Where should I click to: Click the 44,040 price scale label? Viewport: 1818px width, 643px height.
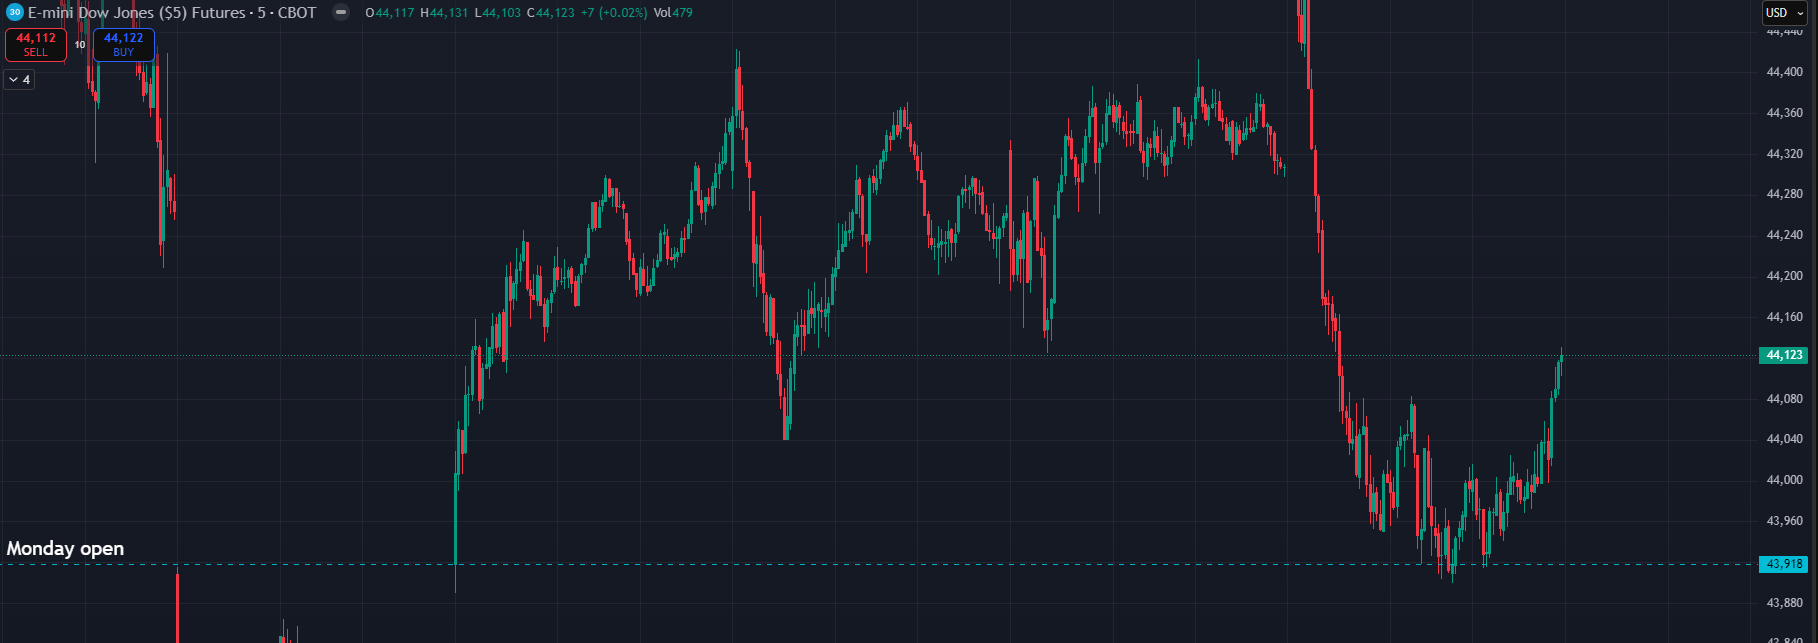[1785, 439]
